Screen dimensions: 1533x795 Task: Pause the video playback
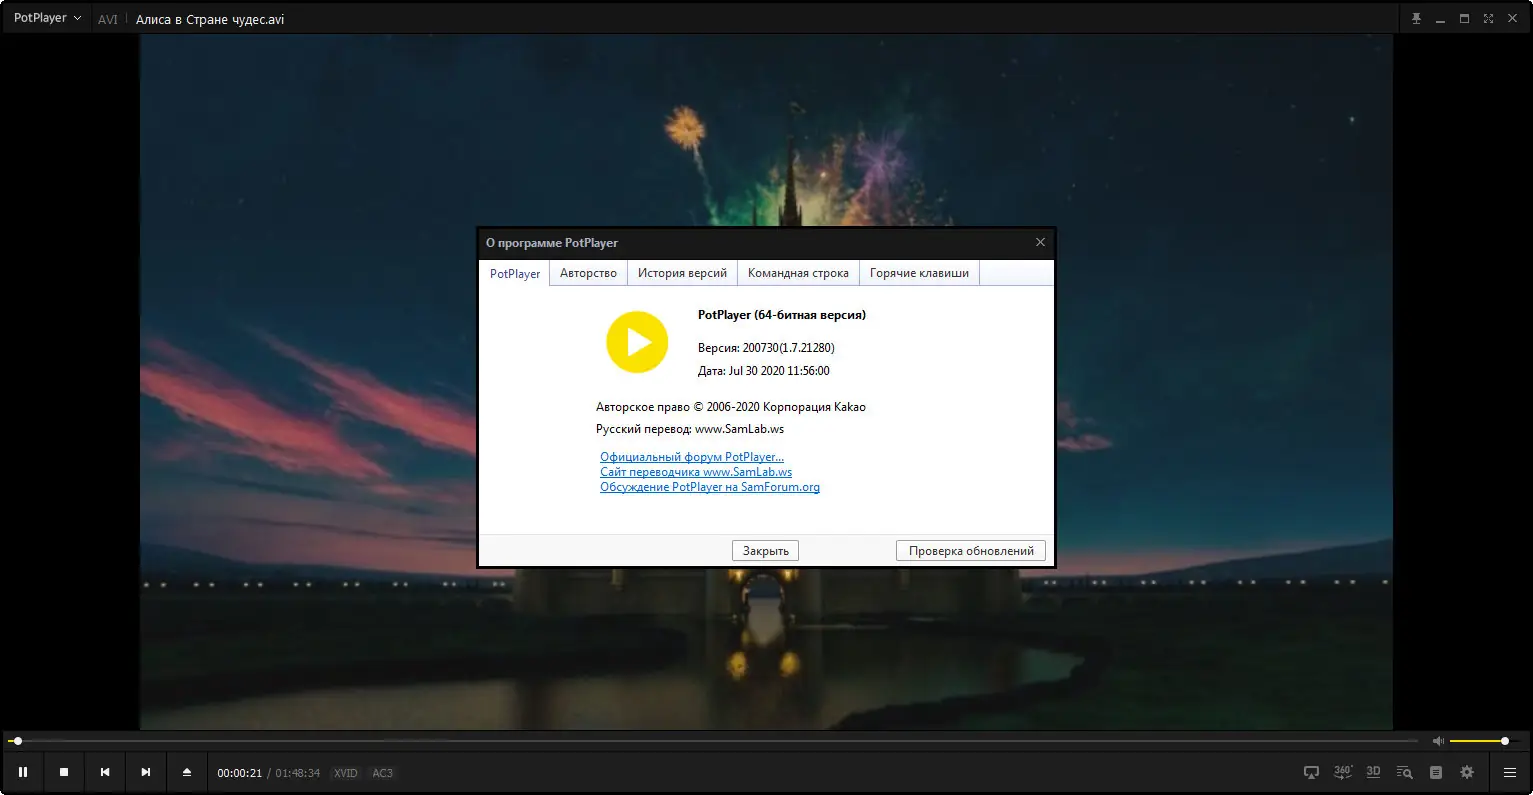23,772
